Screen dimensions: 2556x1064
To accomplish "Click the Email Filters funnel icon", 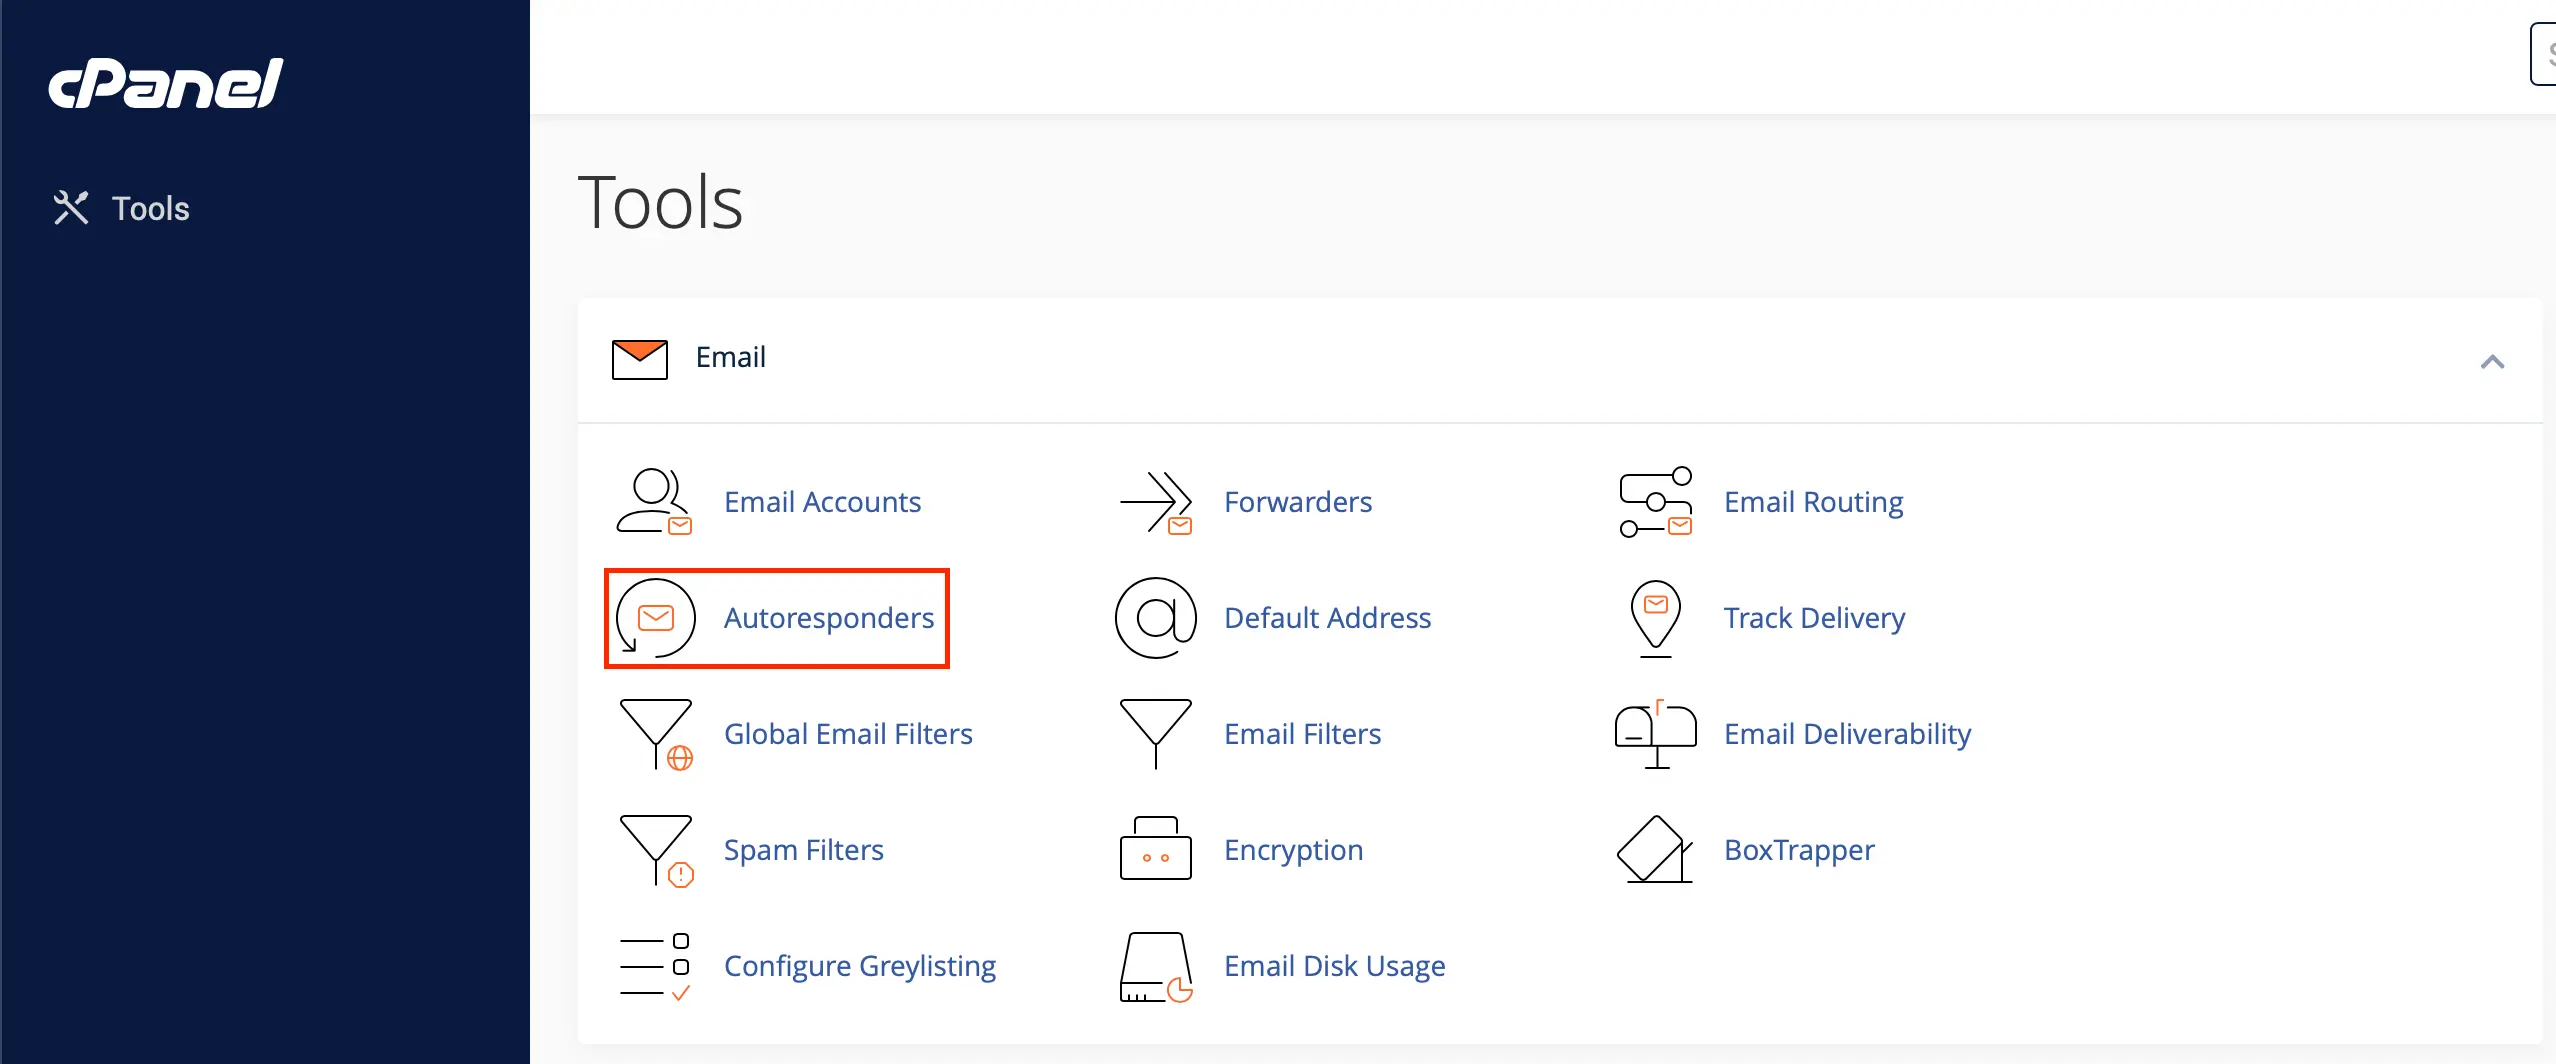I will [1156, 734].
